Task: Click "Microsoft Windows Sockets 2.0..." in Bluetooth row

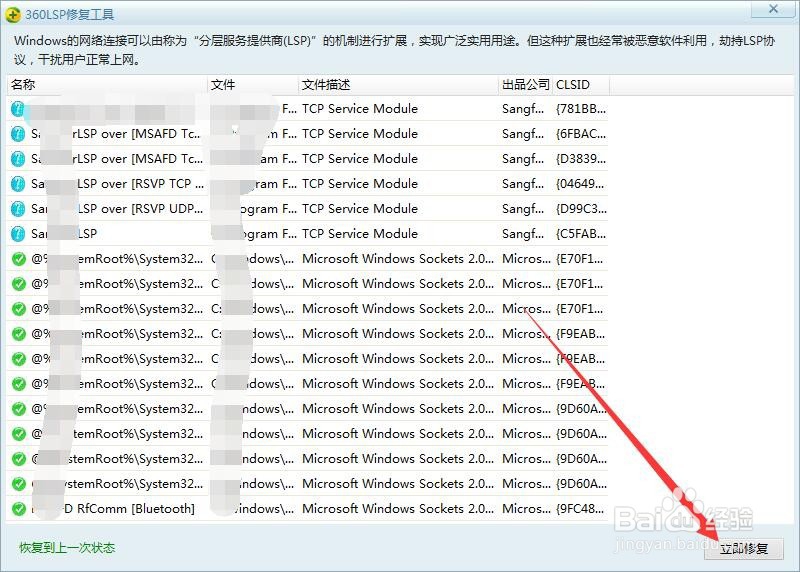Action: pyautogui.click(x=398, y=509)
